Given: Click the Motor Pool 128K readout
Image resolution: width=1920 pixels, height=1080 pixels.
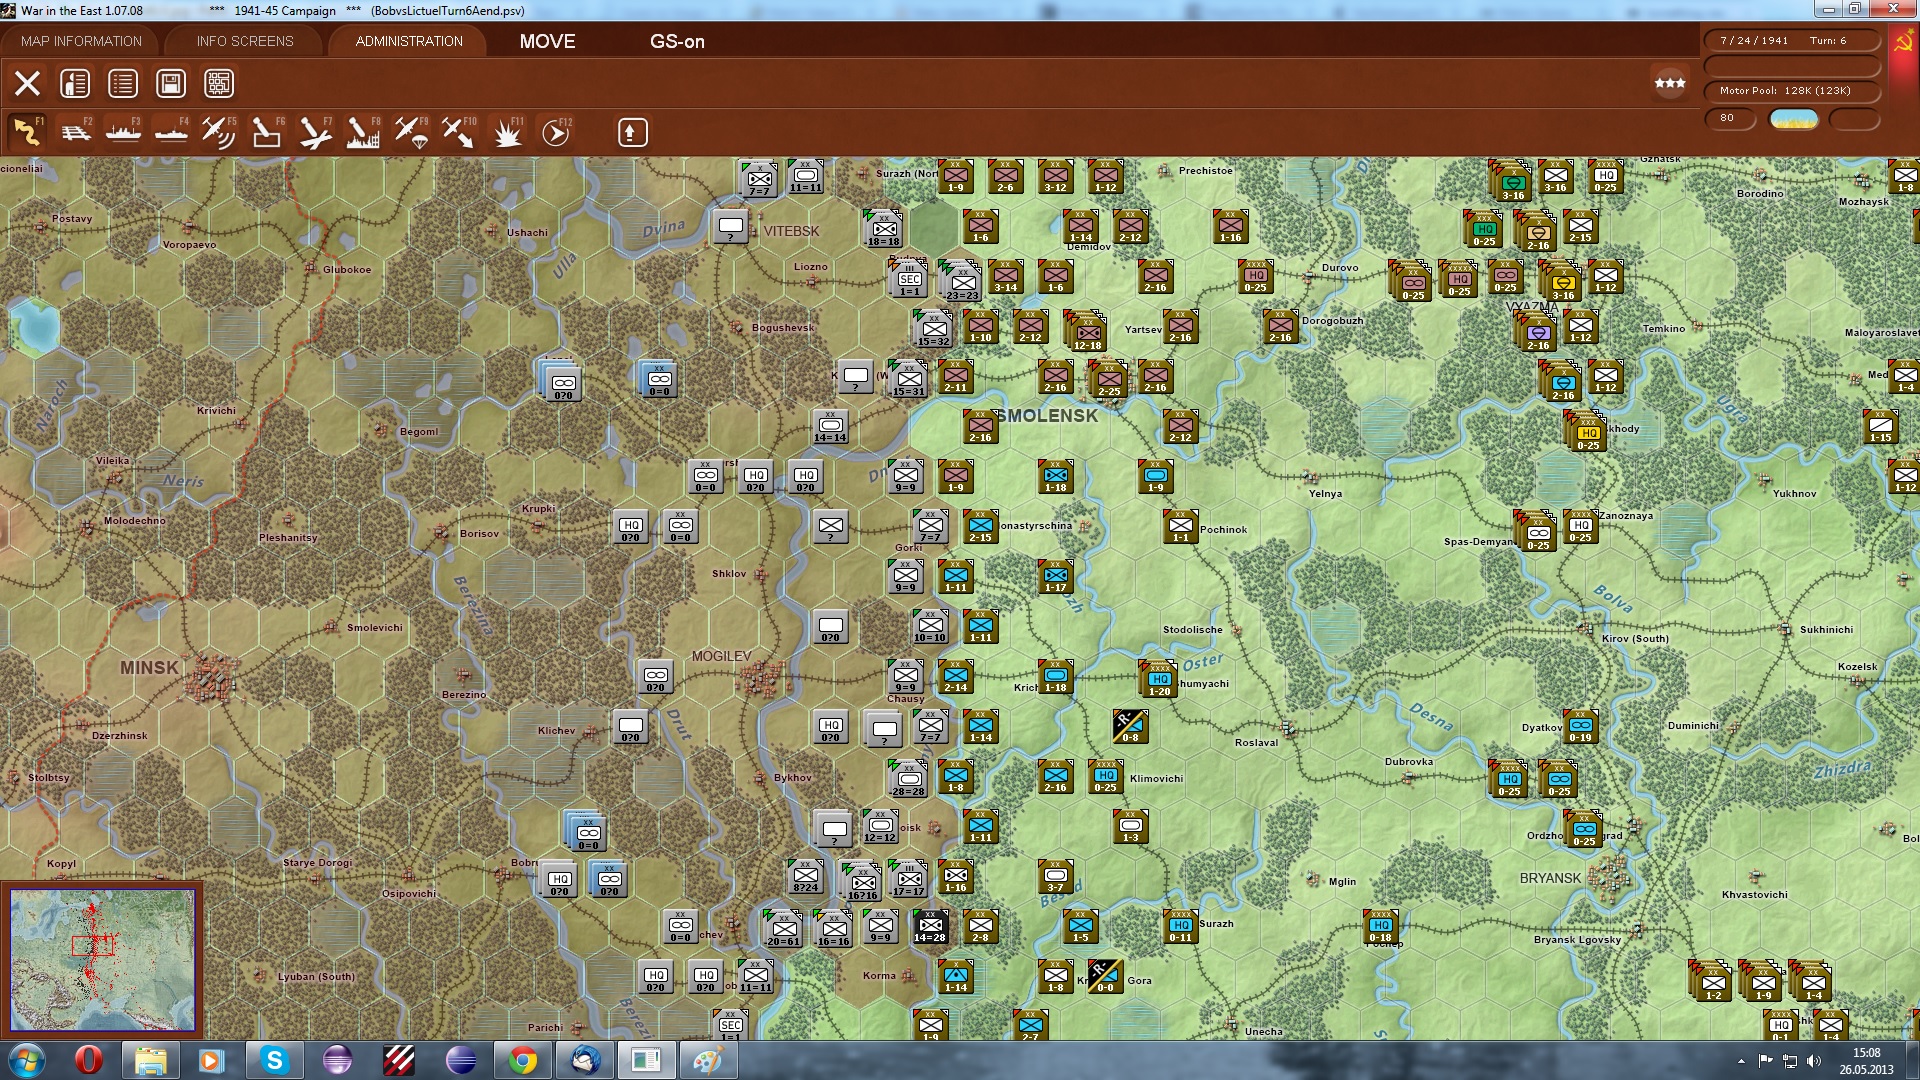Looking at the screenshot, I should tap(1792, 91).
